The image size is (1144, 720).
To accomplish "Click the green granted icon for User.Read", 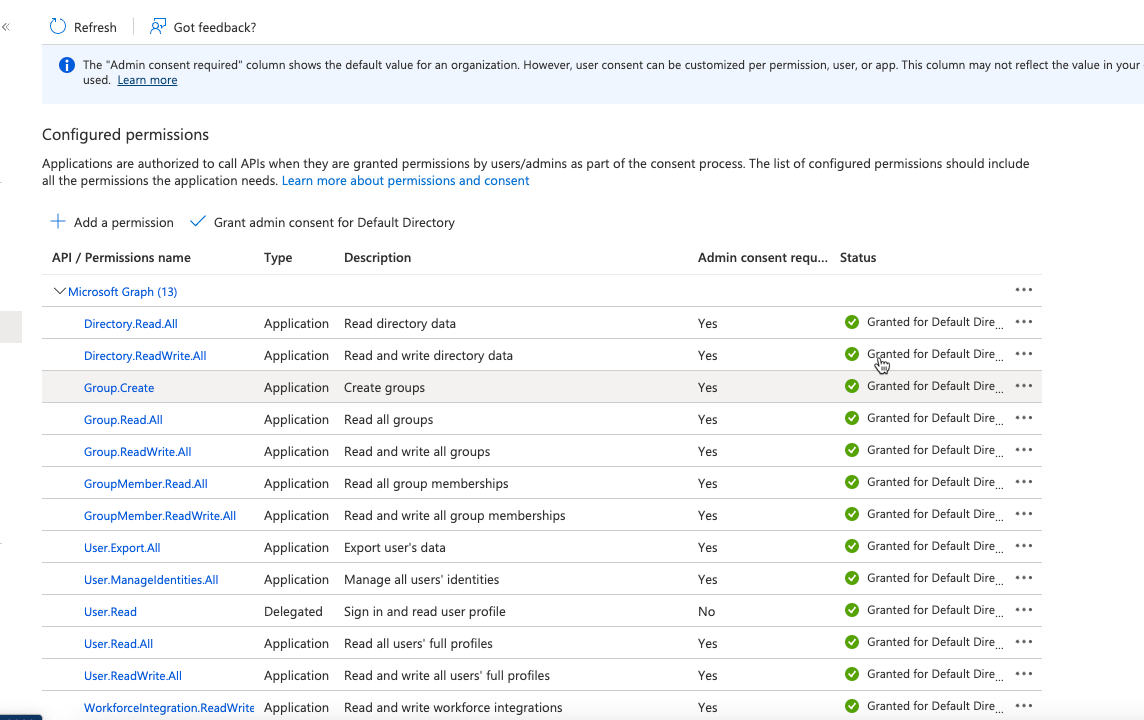I will click(x=851, y=609).
